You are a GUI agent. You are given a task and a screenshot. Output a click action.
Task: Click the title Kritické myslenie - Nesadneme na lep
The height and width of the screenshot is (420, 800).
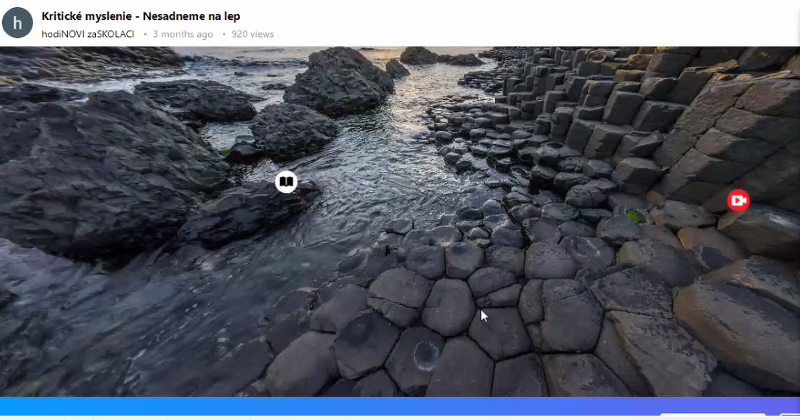(x=141, y=16)
